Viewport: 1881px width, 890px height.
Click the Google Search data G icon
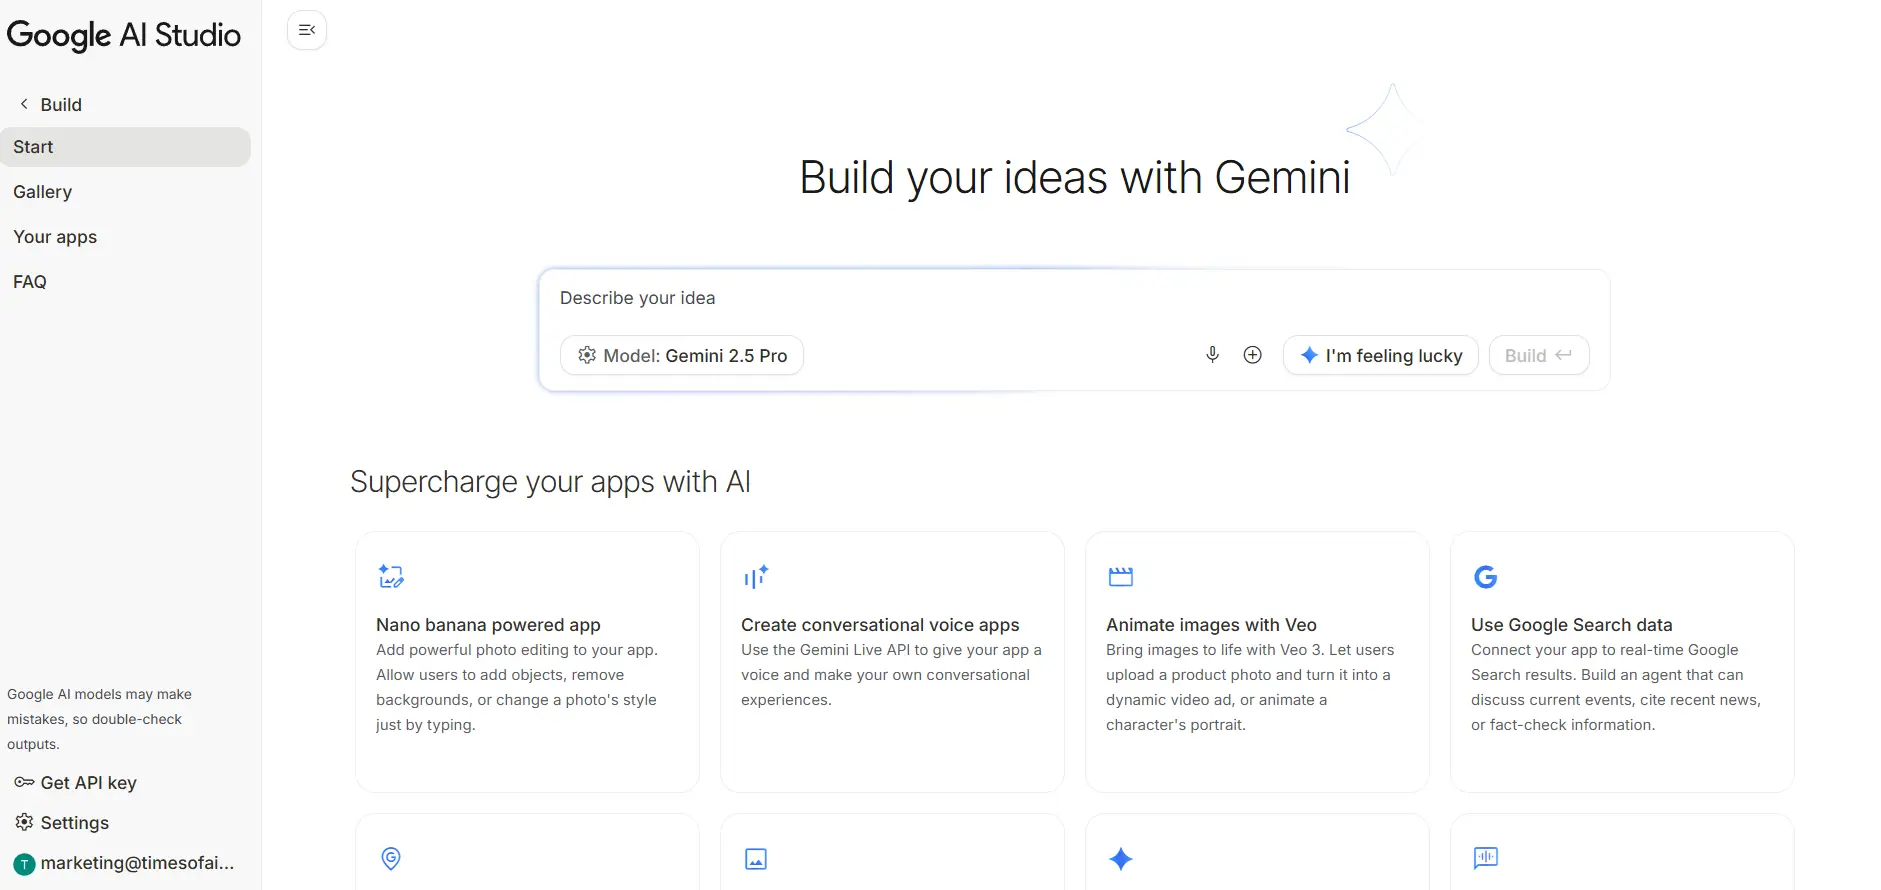(x=1485, y=576)
